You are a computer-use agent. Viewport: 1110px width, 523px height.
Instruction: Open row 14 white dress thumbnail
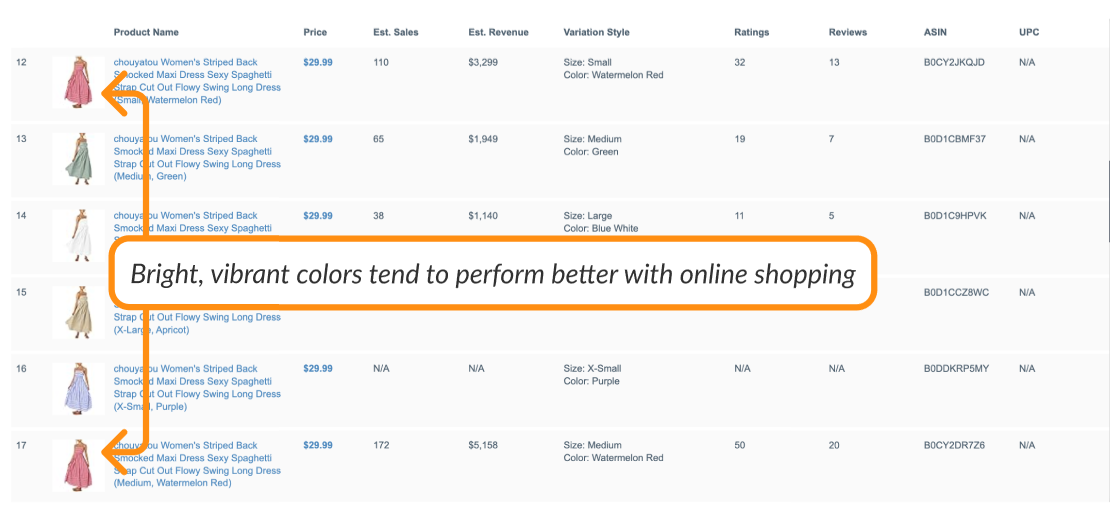pyautogui.click(x=78, y=235)
